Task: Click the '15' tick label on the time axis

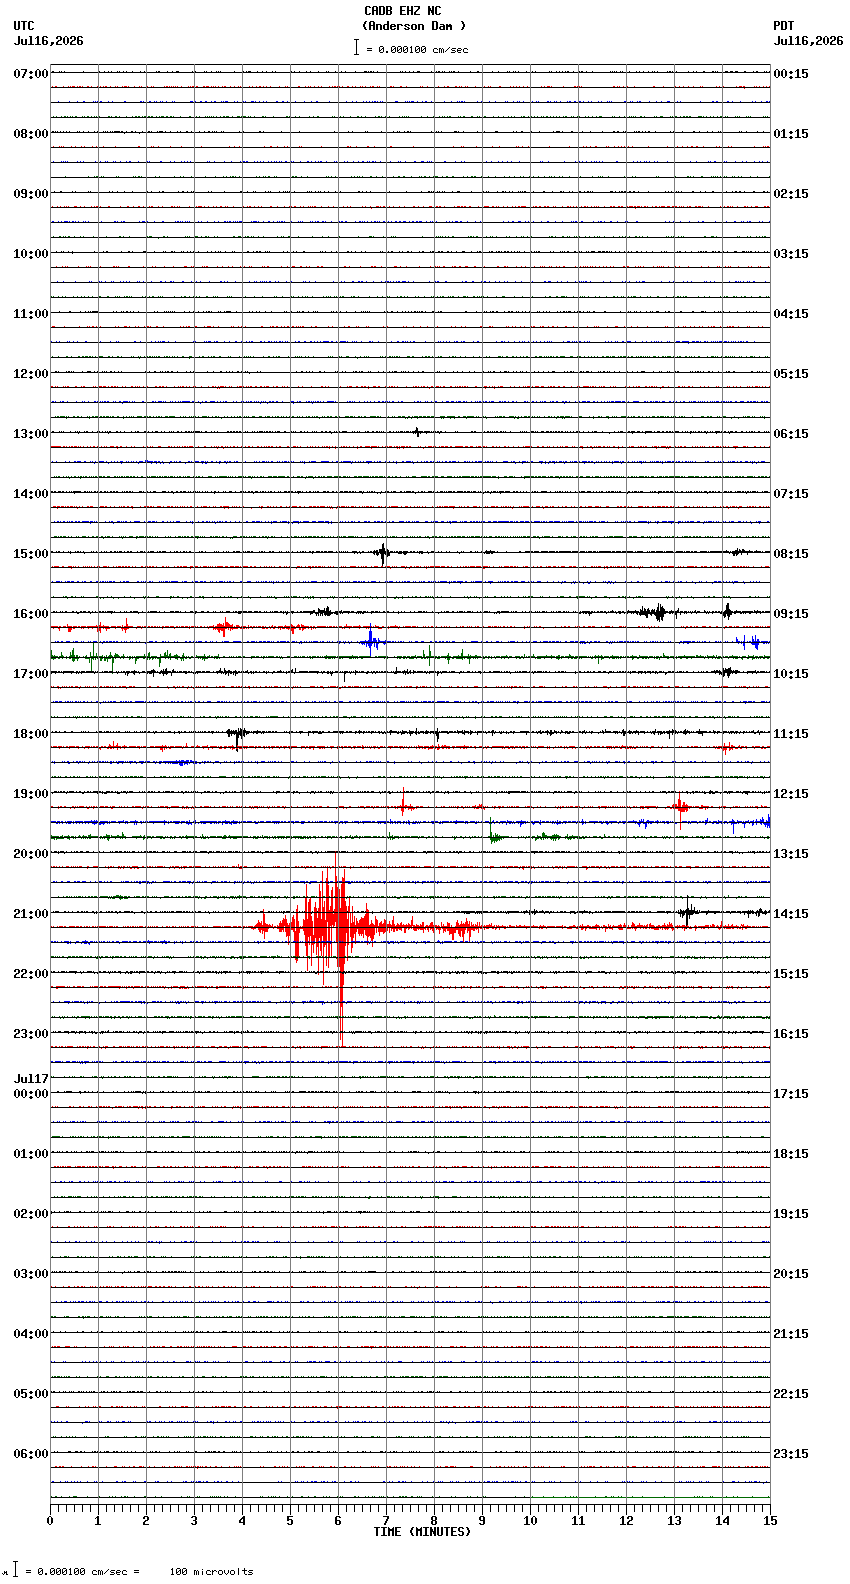Action: click(770, 1521)
